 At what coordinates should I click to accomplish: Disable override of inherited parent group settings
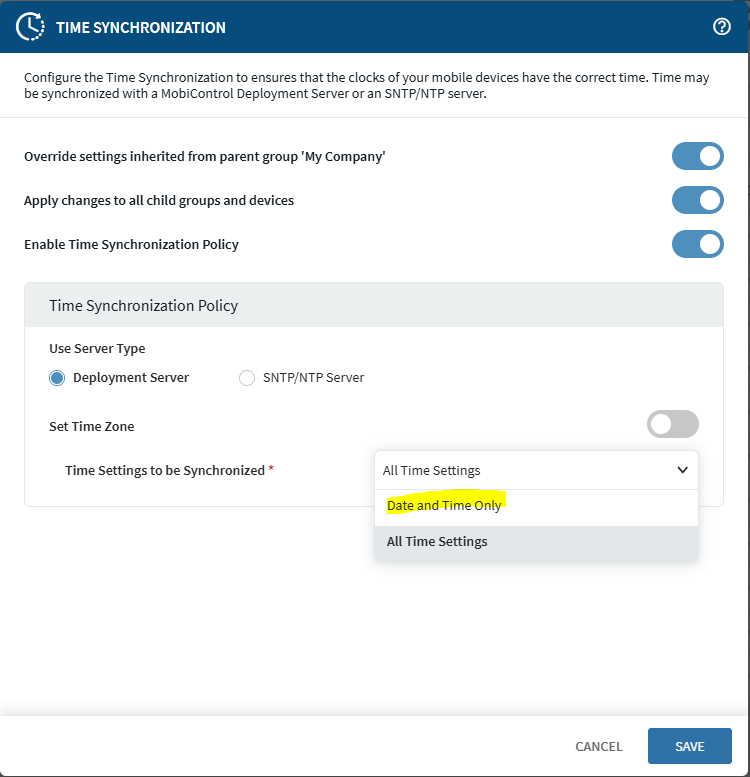(x=697, y=157)
